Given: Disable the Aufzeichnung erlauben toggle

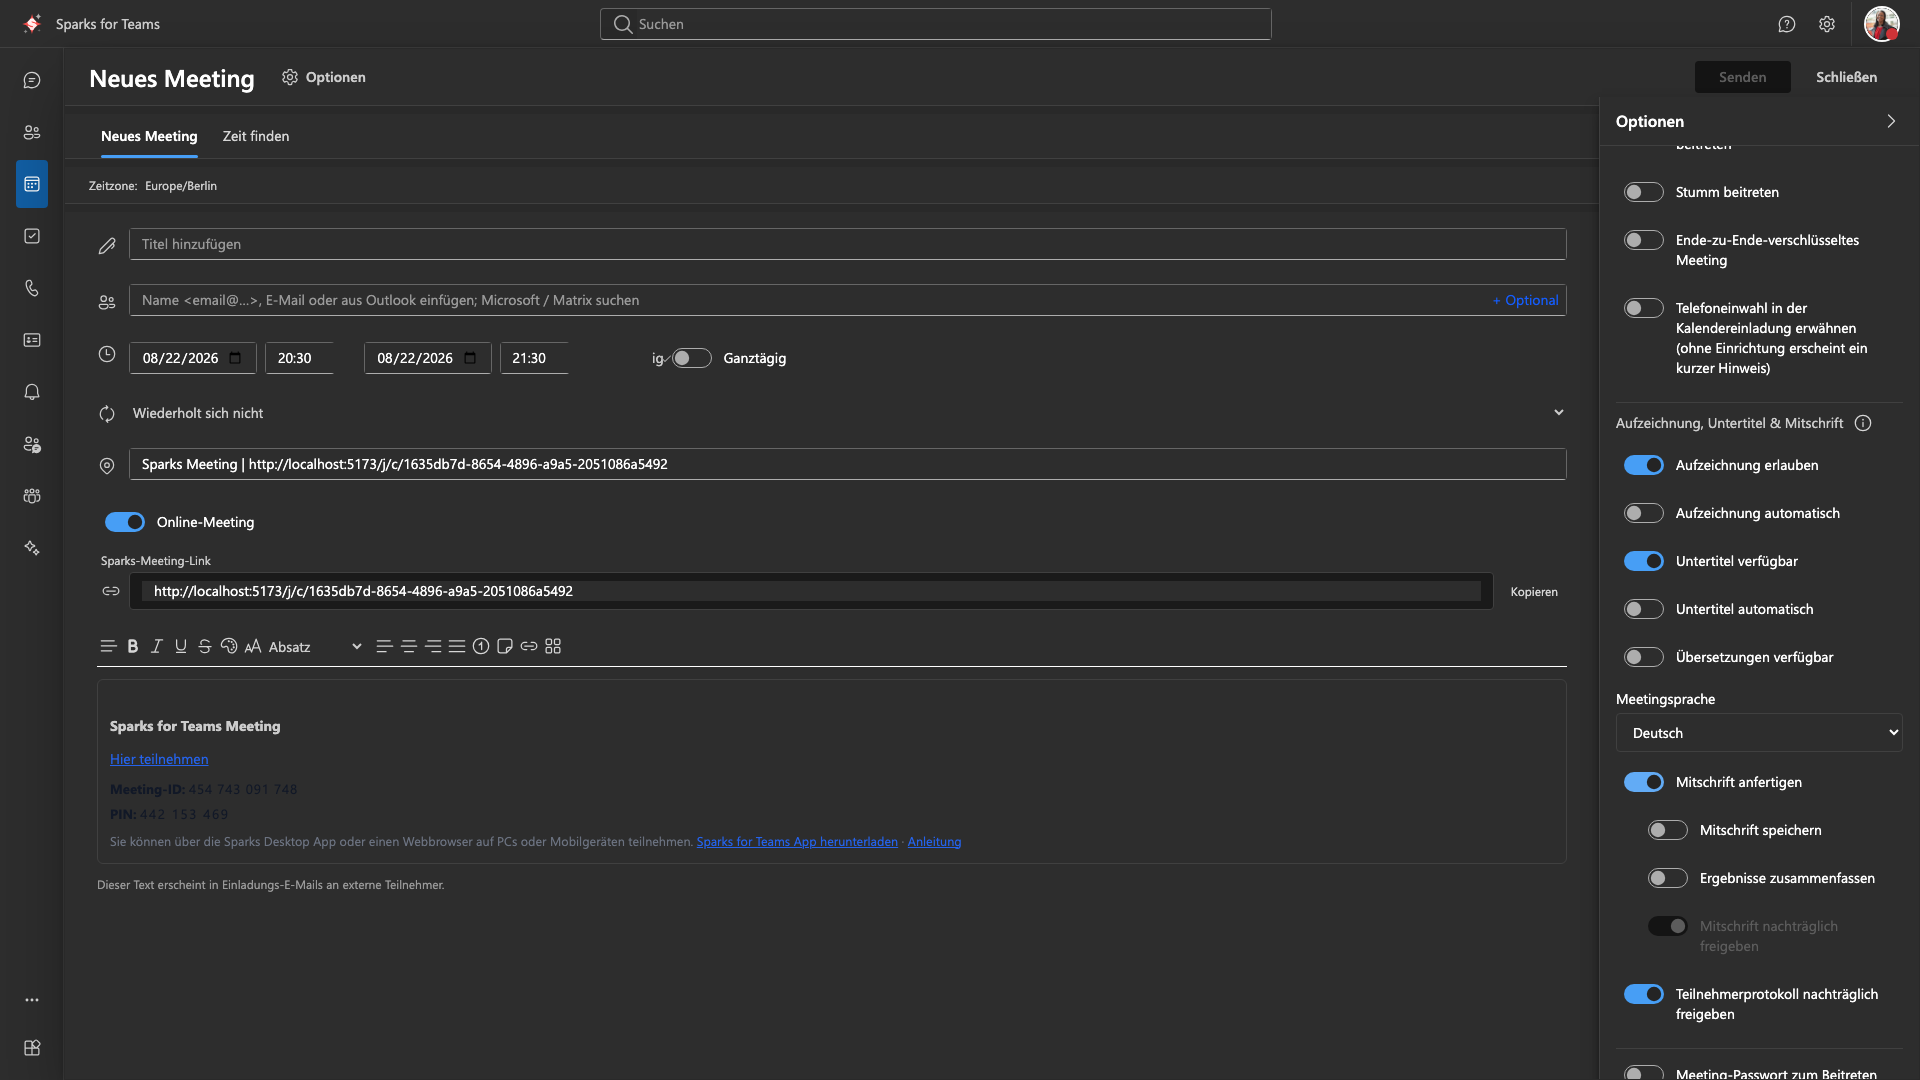Looking at the screenshot, I should point(1643,465).
